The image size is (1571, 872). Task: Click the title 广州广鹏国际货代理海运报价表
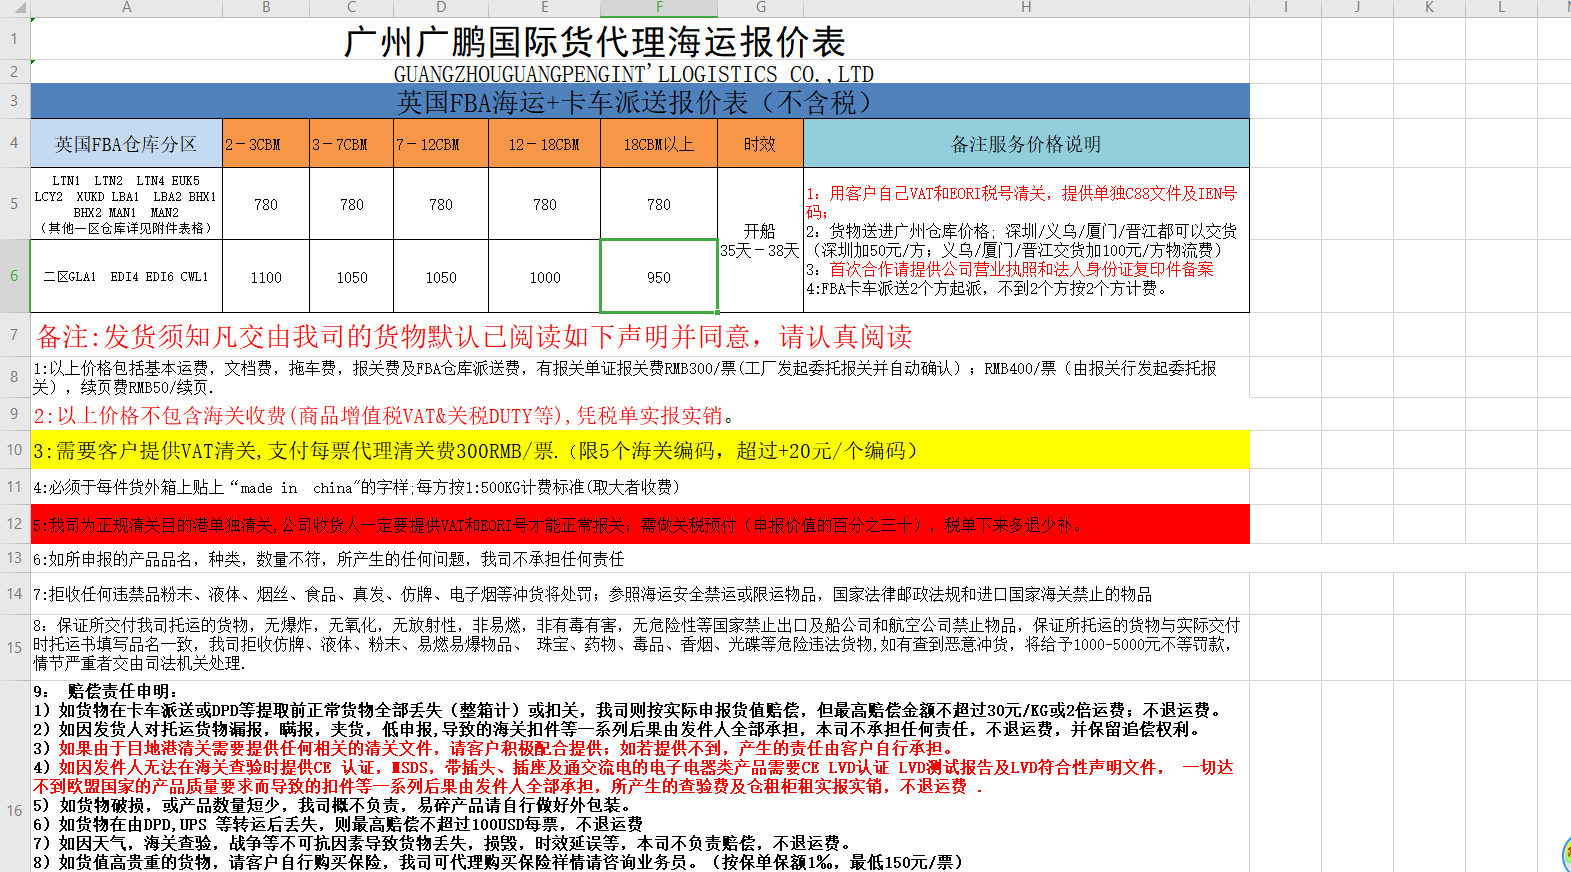(595, 42)
